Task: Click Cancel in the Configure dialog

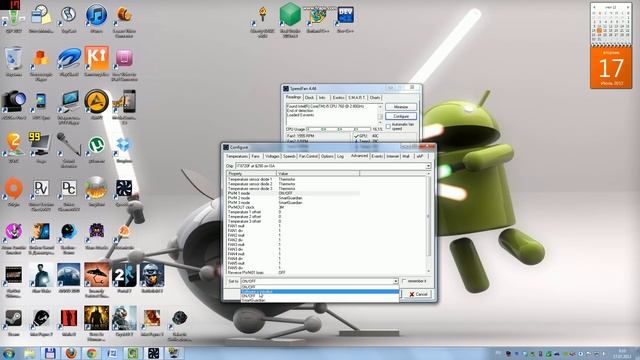Action: point(418,294)
